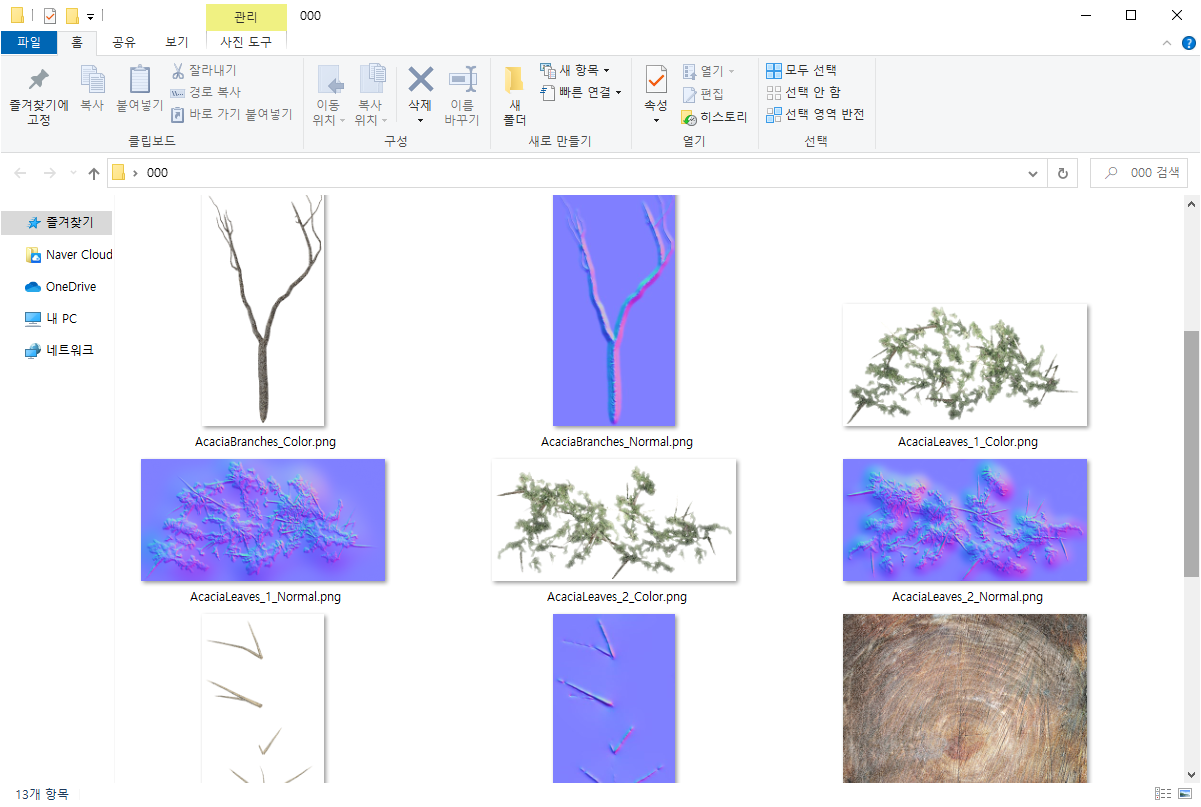Click the 속성 (Properties) checkmark icon

656,79
